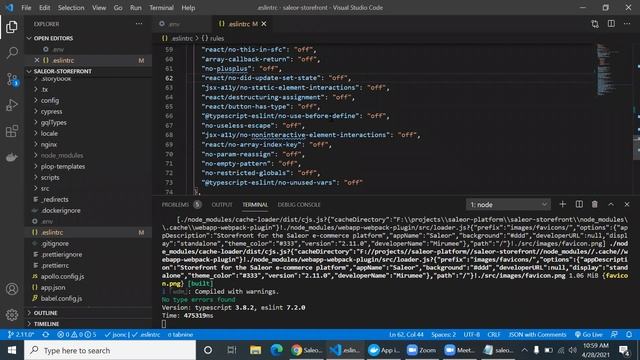Click the 2.11.0 git branch indicator
Screen dimensions: 640x360
[x=21, y=334]
